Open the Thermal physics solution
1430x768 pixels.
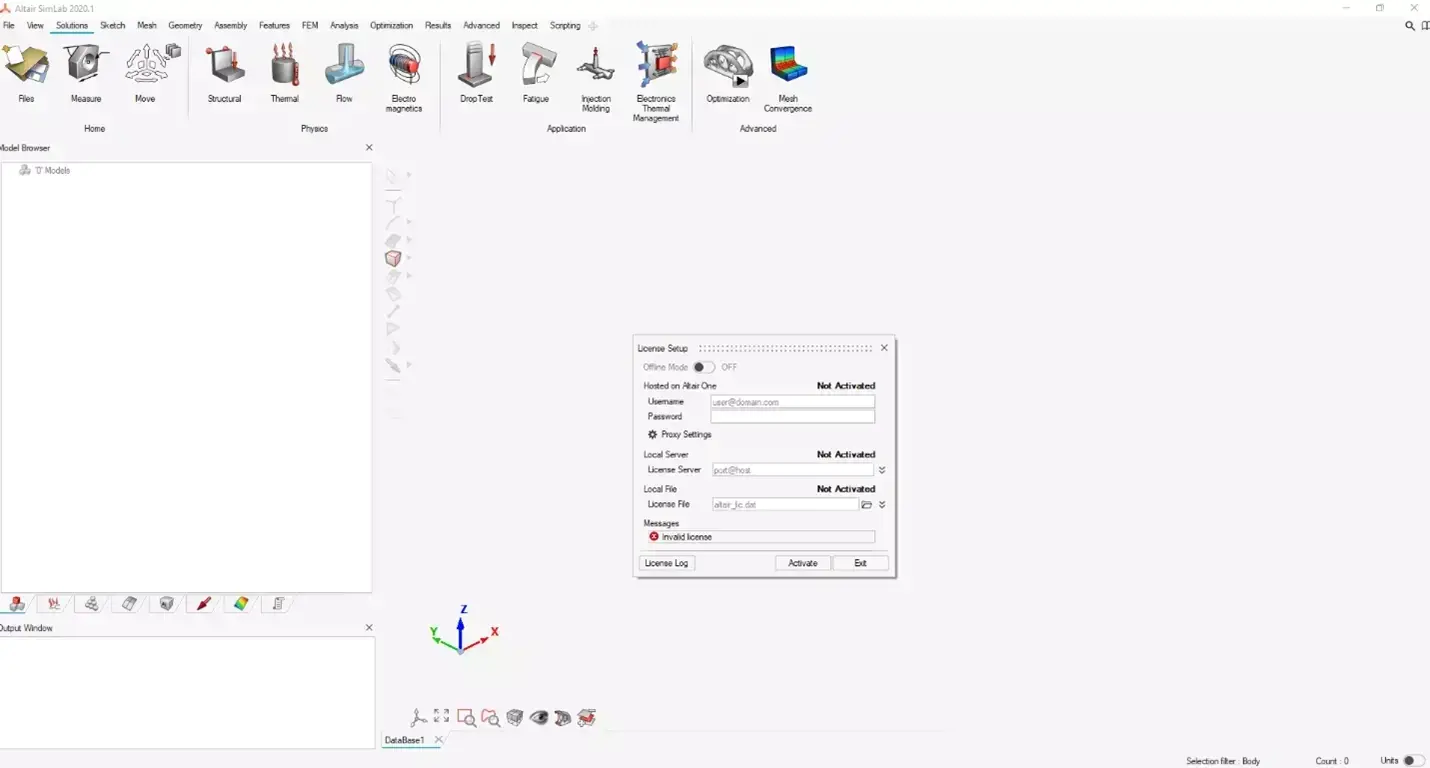(285, 73)
